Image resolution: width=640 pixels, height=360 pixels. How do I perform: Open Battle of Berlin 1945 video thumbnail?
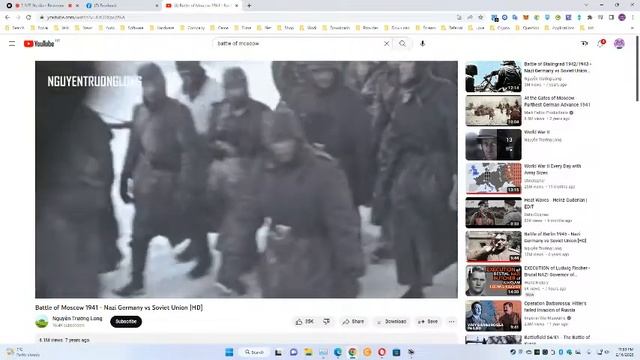493,247
